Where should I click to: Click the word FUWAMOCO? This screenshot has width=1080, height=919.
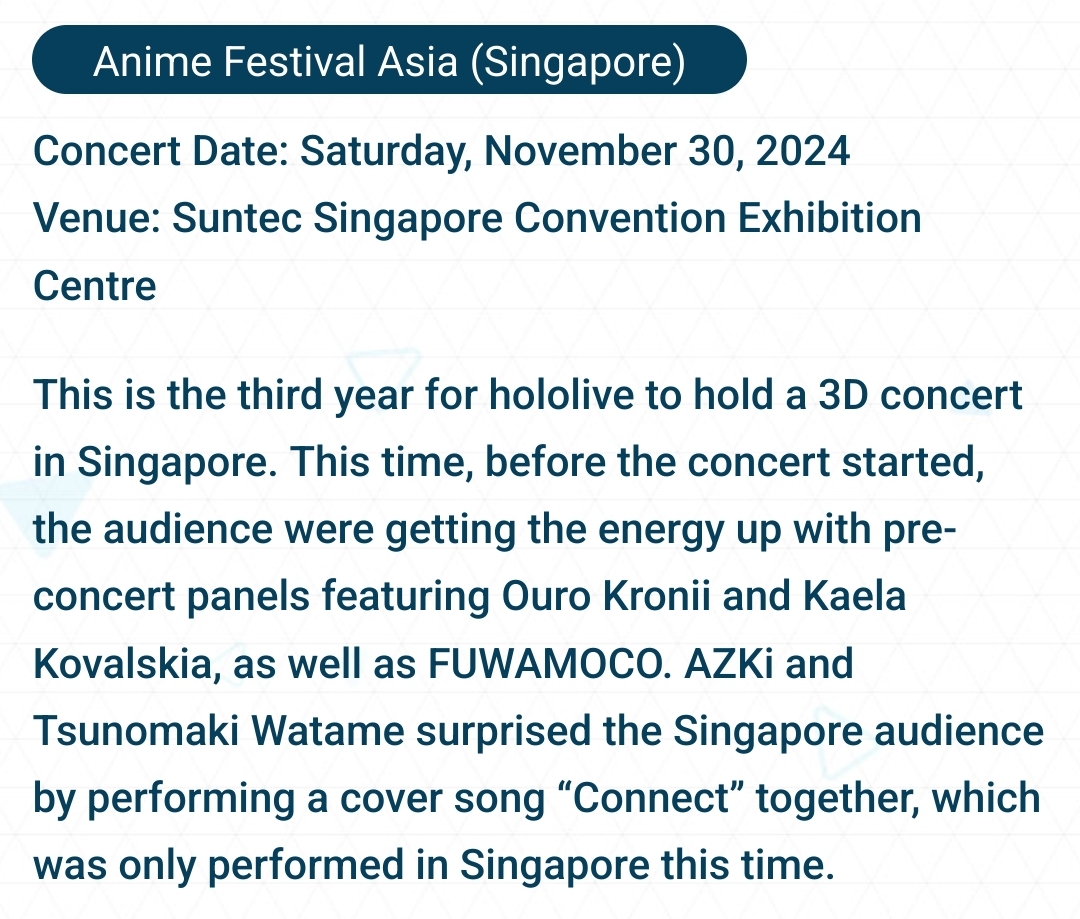tap(549, 663)
